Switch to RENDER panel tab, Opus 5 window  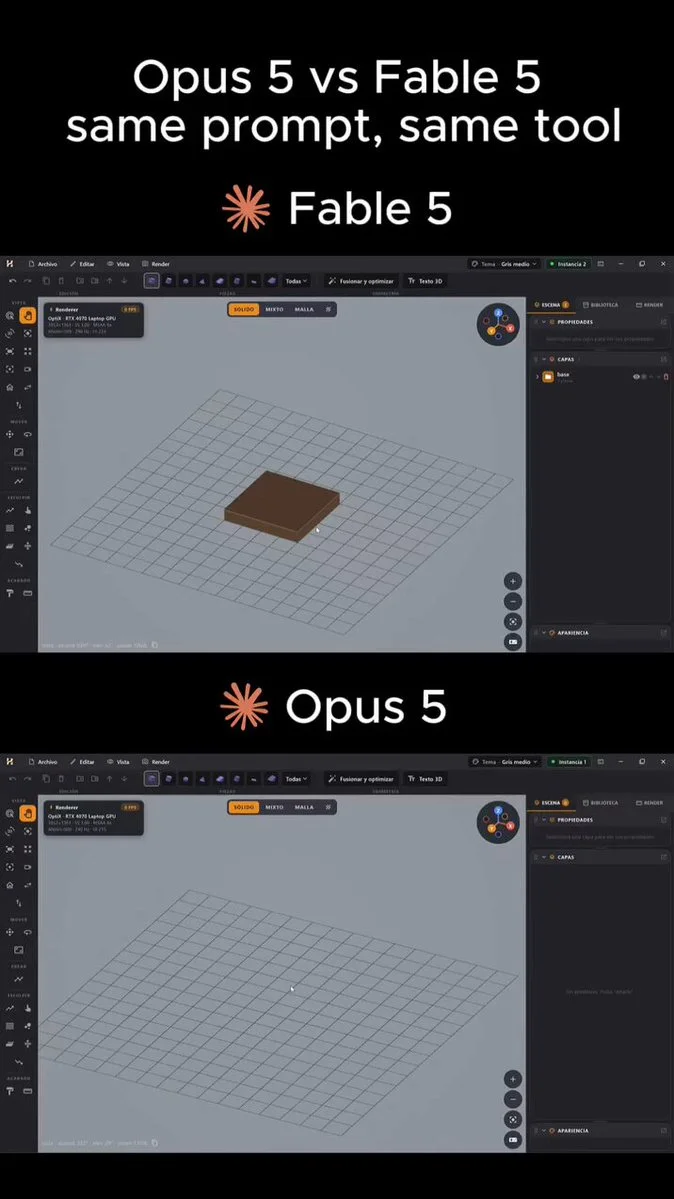[650, 802]
